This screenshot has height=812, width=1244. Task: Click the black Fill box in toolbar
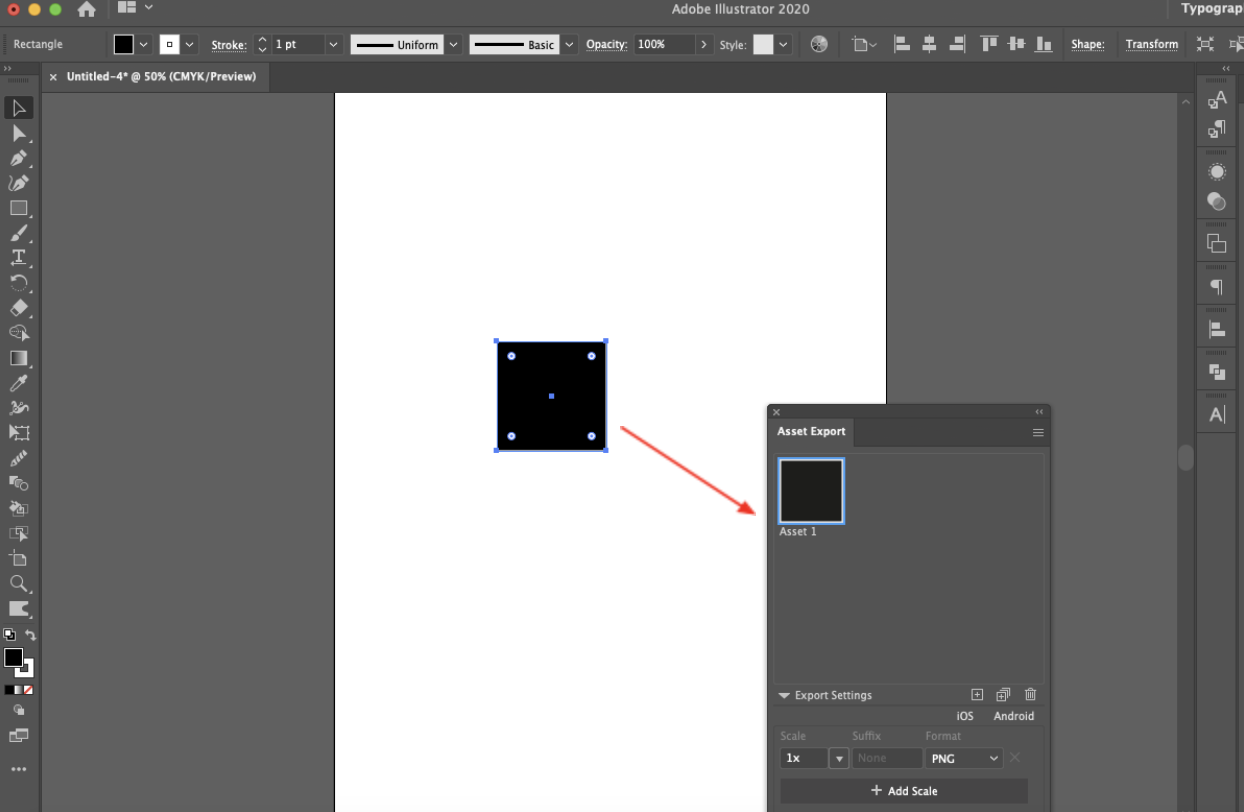(x=13, y=657)
